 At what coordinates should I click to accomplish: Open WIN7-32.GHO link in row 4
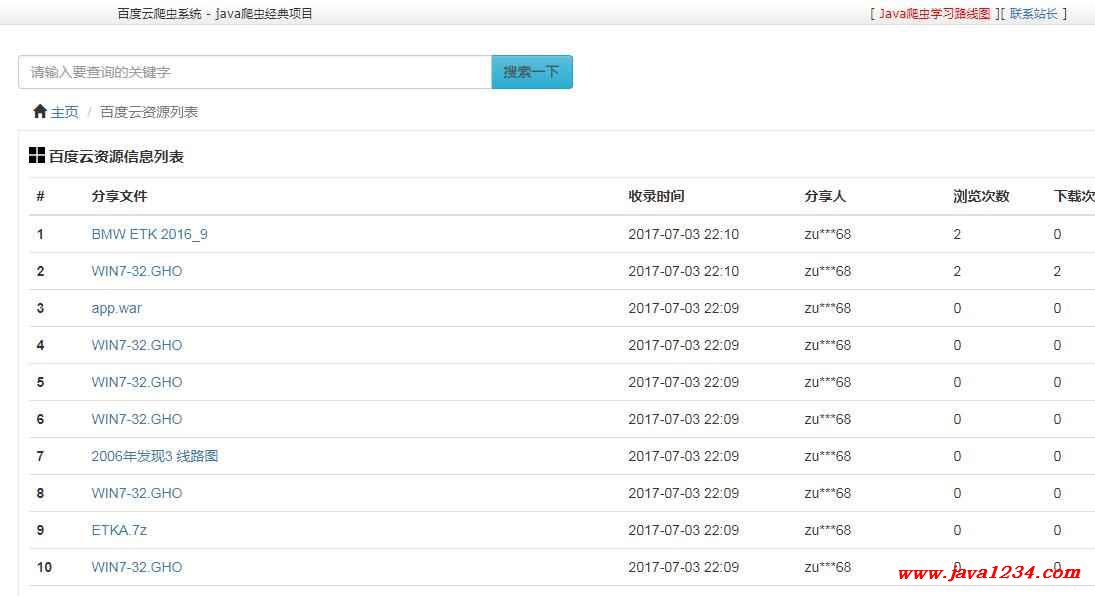tap(137, 345)
